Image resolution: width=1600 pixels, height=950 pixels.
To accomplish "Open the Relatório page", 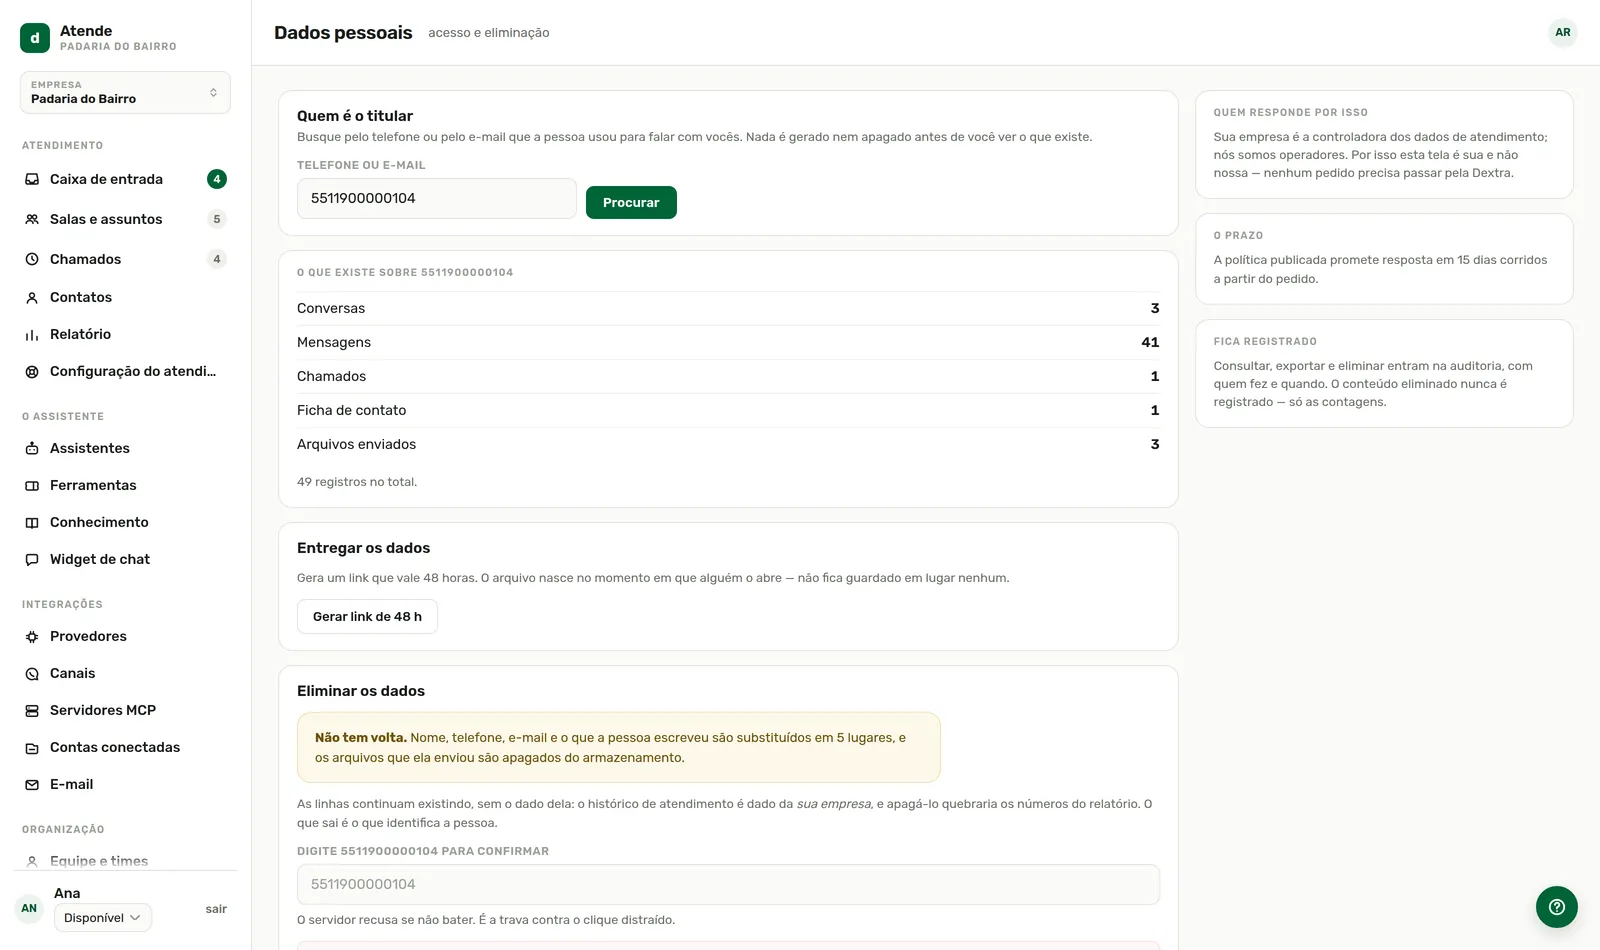I will pyautogui.click(x=125, y=334).
